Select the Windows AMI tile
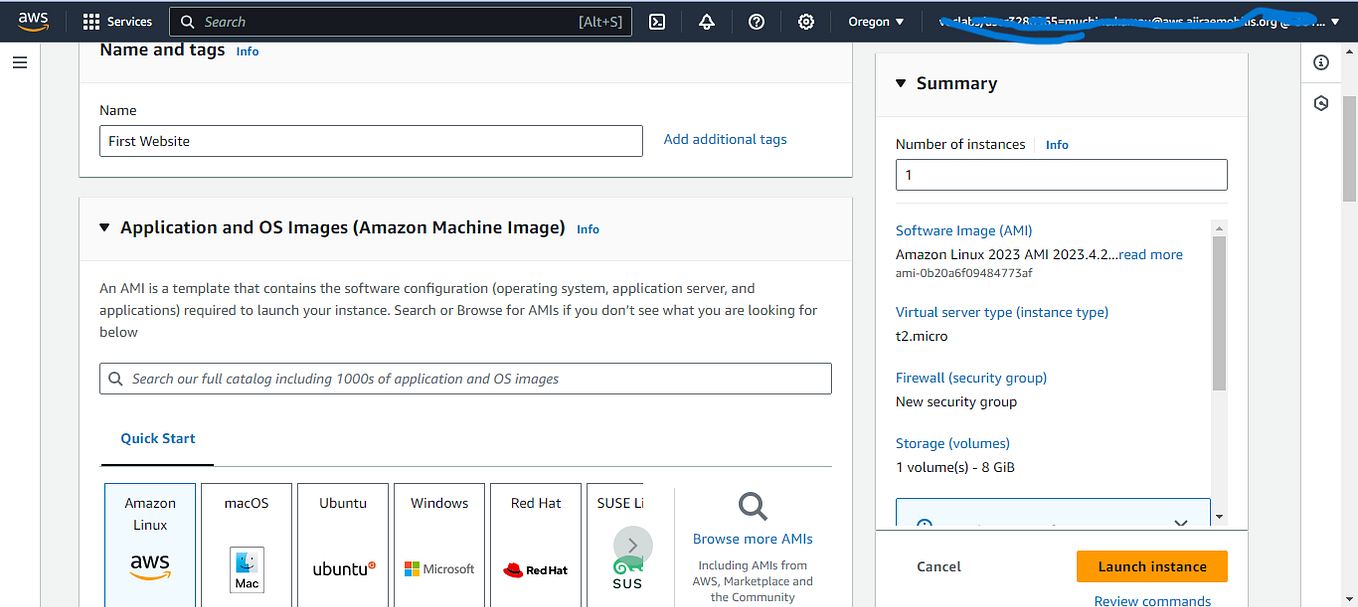The width and height of the screenshot is (1358, 607). (x=438, y=545)
